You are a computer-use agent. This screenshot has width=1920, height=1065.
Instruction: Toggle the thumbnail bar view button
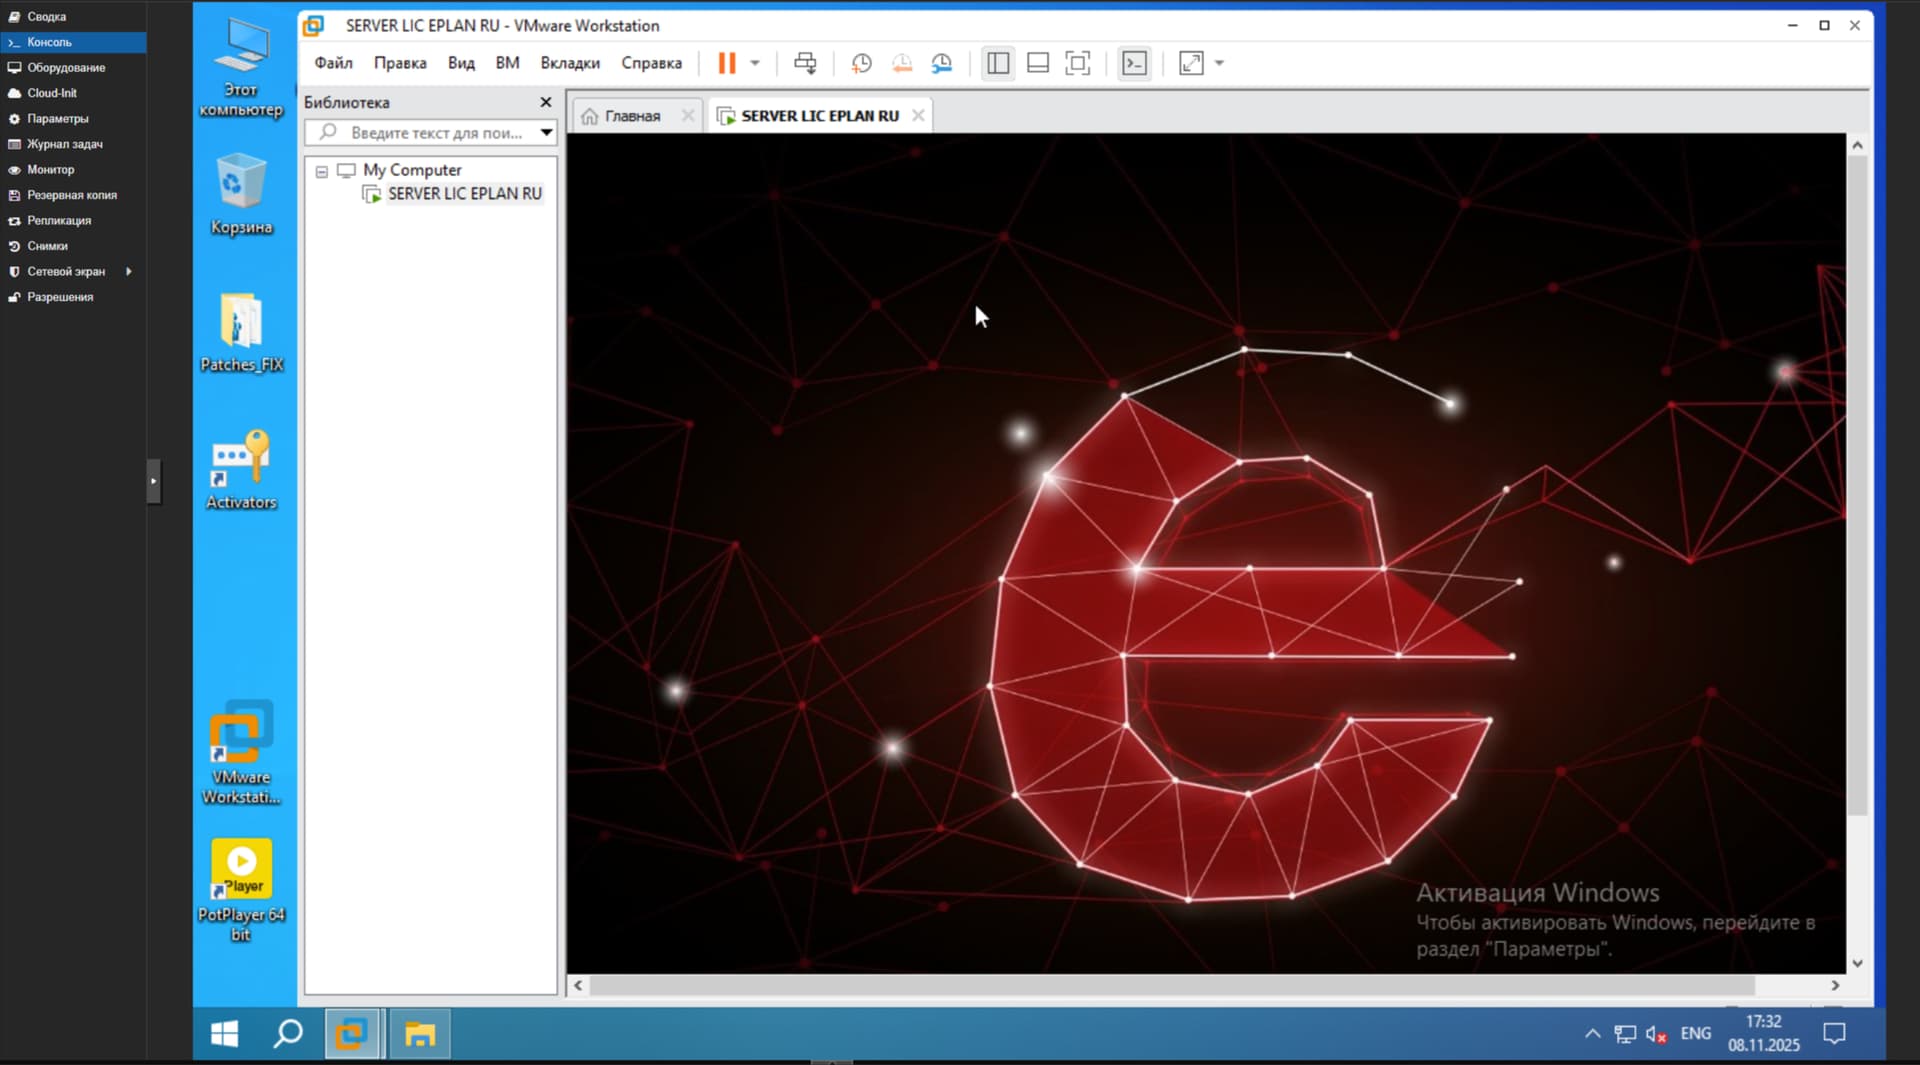coord(1038,63)
